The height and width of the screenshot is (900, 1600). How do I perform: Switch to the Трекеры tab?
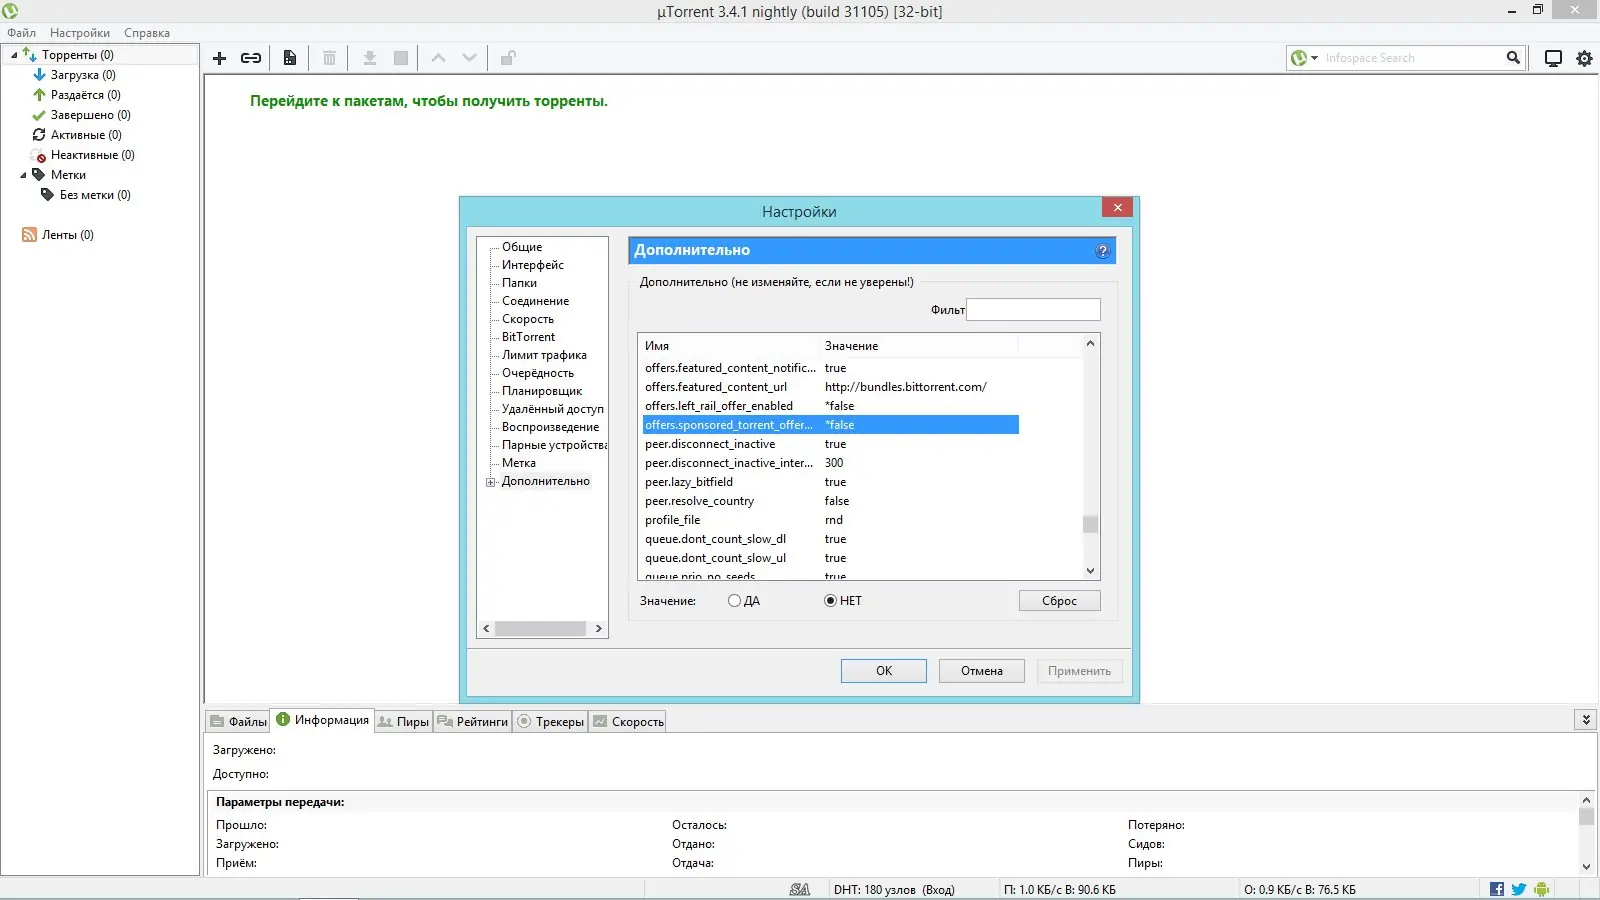tap(550, 721)
